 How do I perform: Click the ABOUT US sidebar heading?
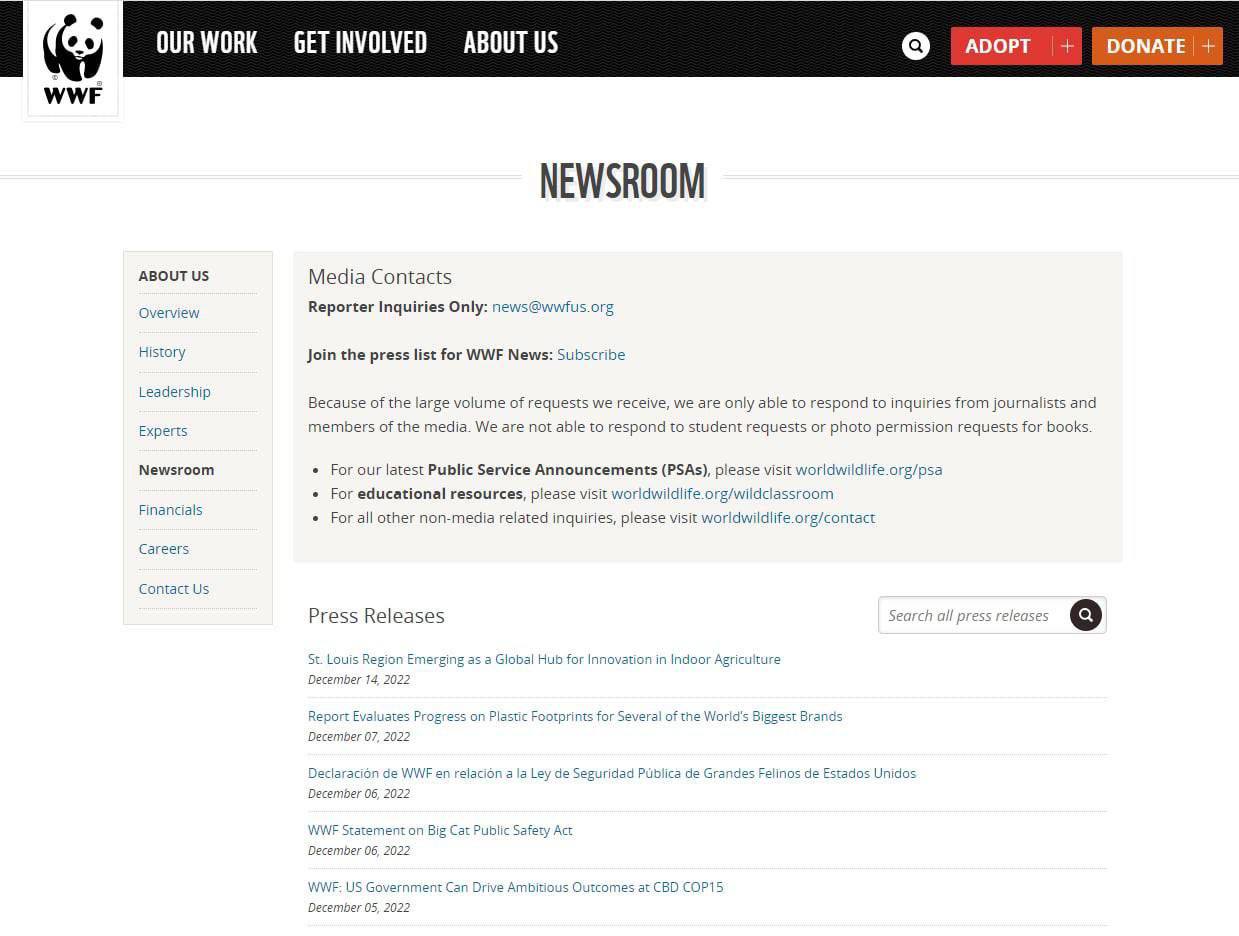pyautogui.click(x=174, y=276)
